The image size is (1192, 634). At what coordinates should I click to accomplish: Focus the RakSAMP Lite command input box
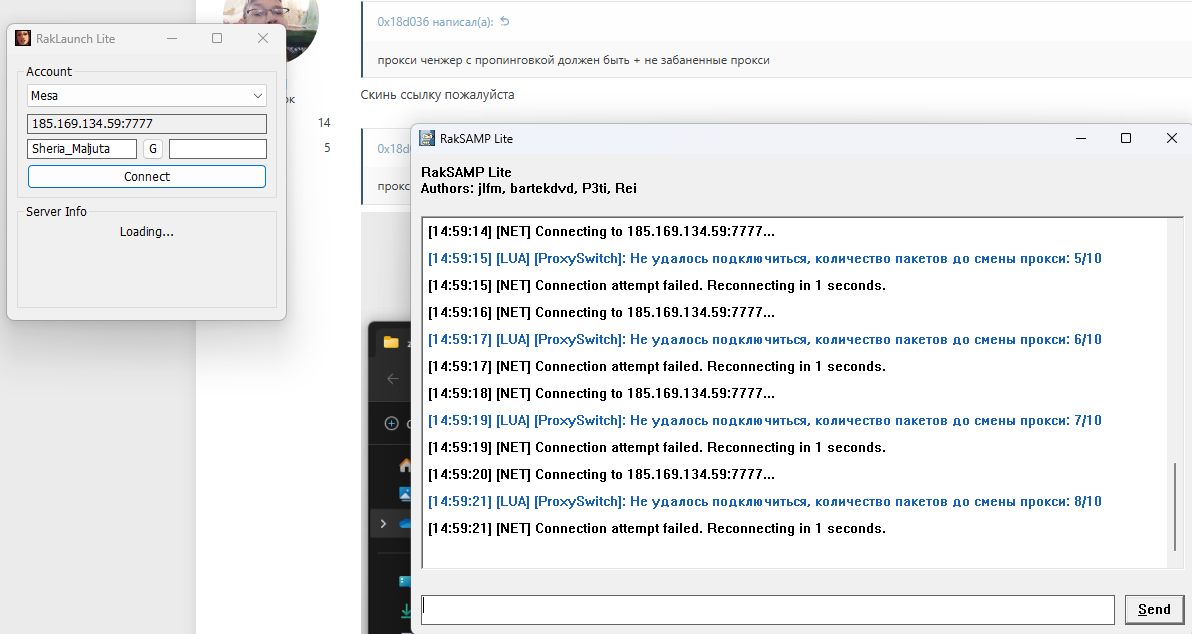click(768, 610)
